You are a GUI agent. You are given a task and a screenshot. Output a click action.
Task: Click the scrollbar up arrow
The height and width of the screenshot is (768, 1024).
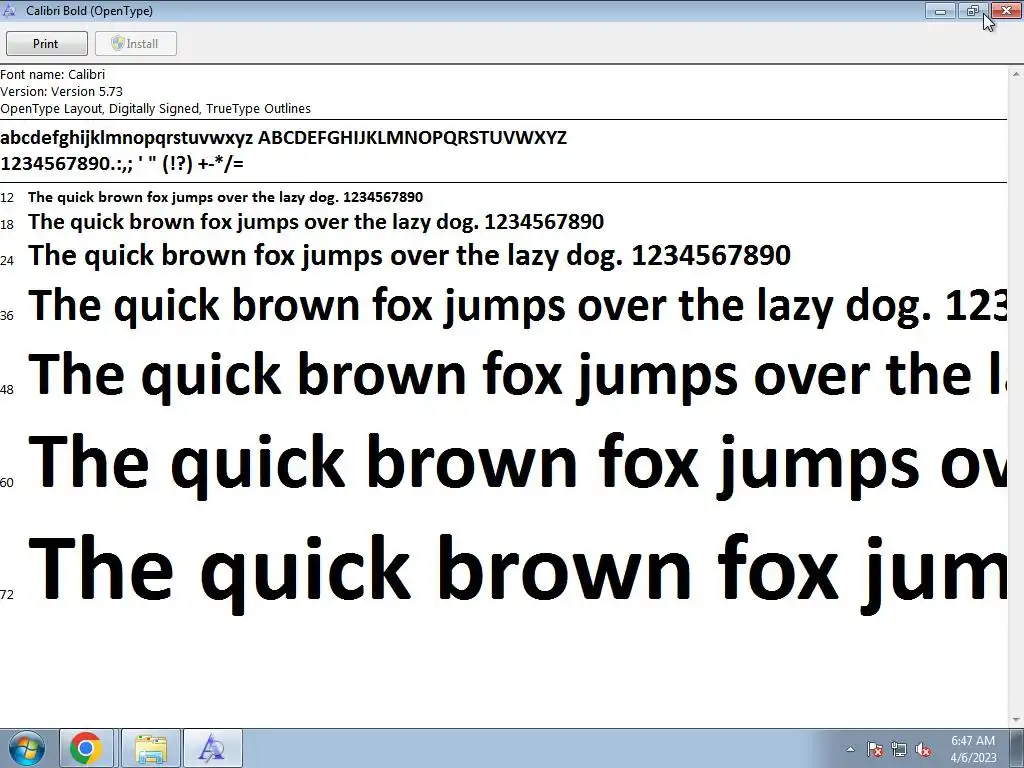pos(1016,72)
